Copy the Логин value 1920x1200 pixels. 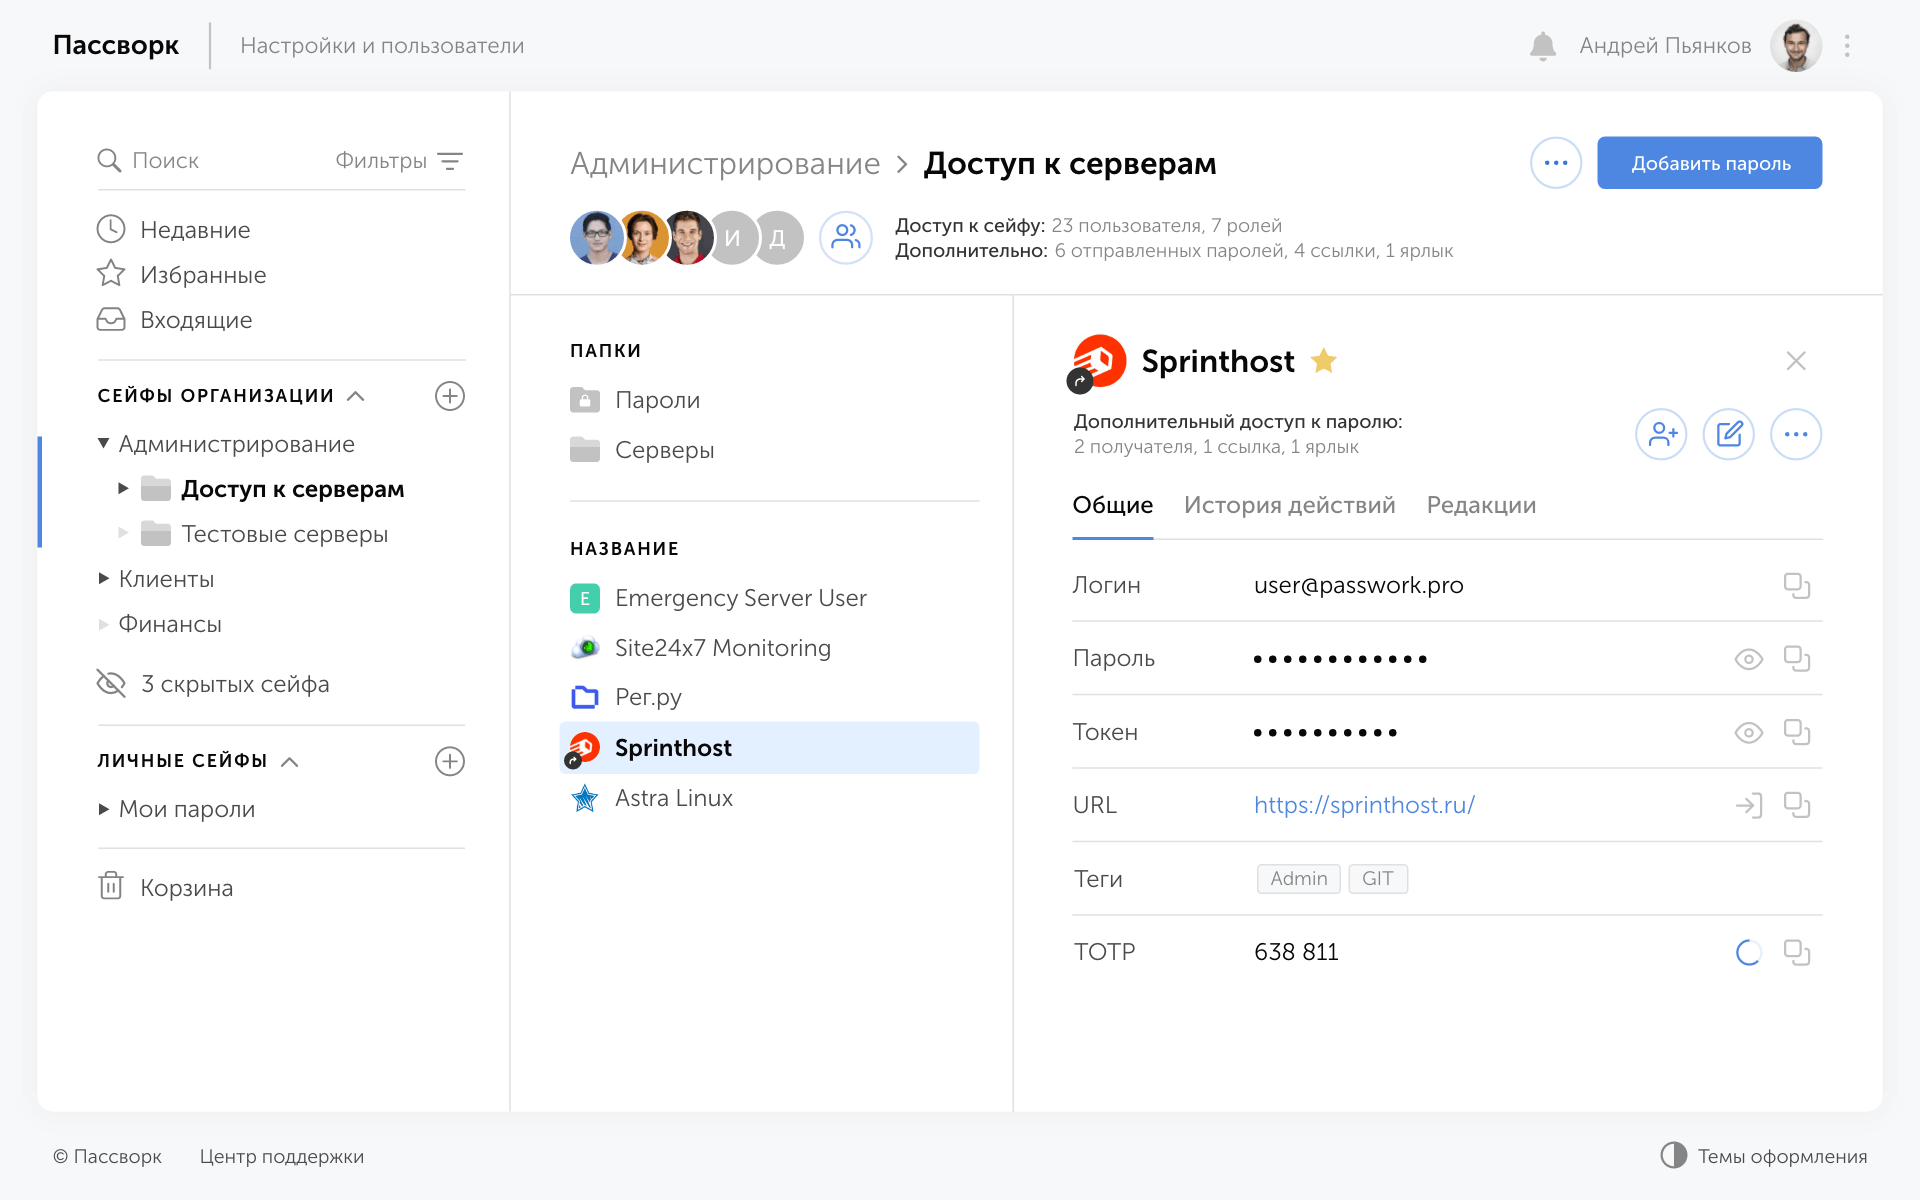pos(1797,586)
